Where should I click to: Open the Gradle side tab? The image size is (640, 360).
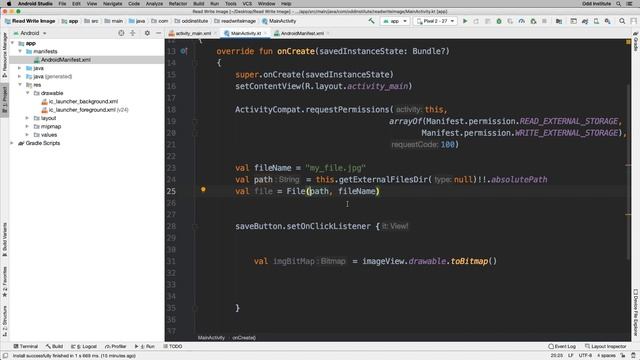click(x=636, y=42)
